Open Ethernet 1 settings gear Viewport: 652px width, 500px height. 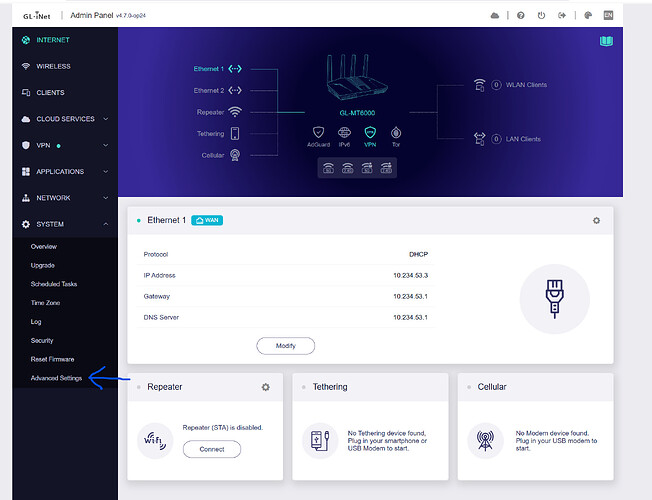coord(597,220)
